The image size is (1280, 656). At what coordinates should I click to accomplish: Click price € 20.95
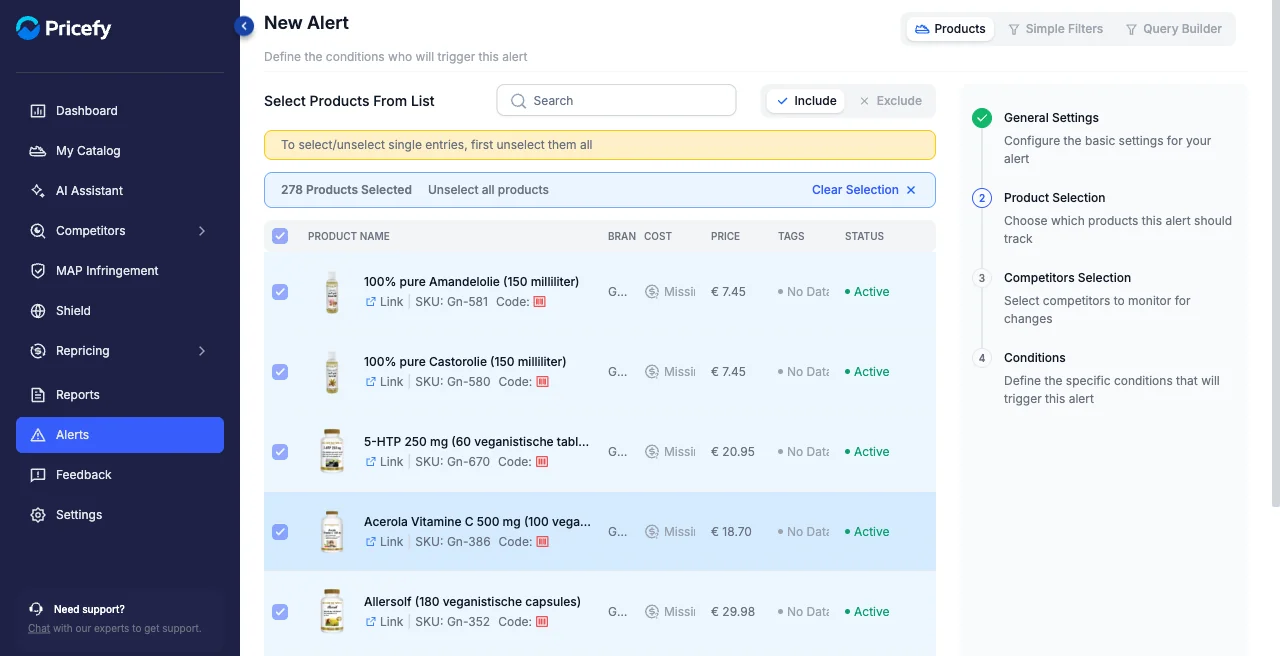[x=733, y=452]
